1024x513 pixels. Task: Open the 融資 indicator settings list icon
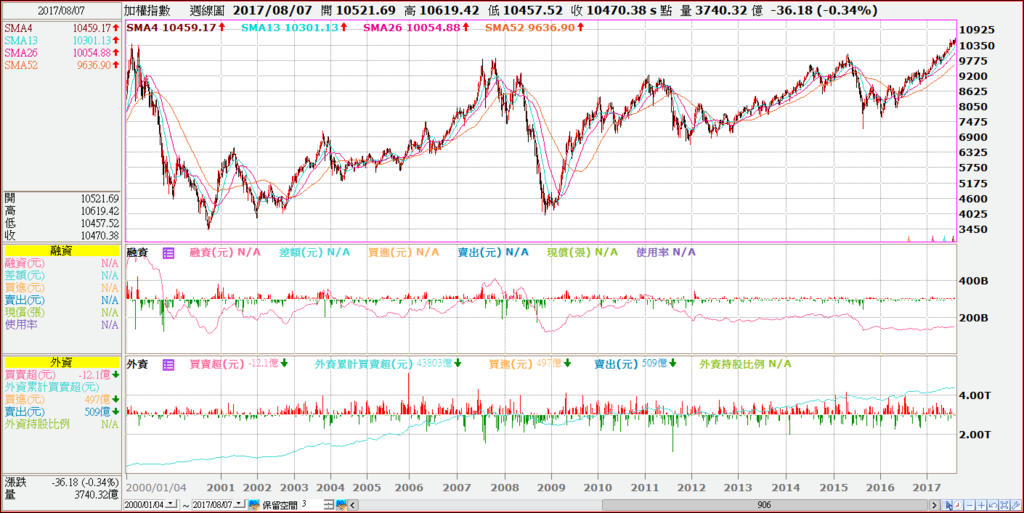168,253
